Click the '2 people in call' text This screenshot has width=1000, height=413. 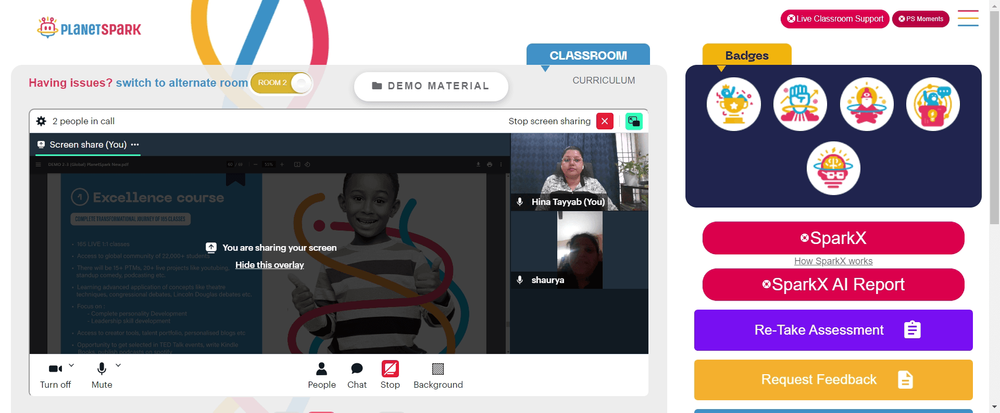click(x=84, y=121)
